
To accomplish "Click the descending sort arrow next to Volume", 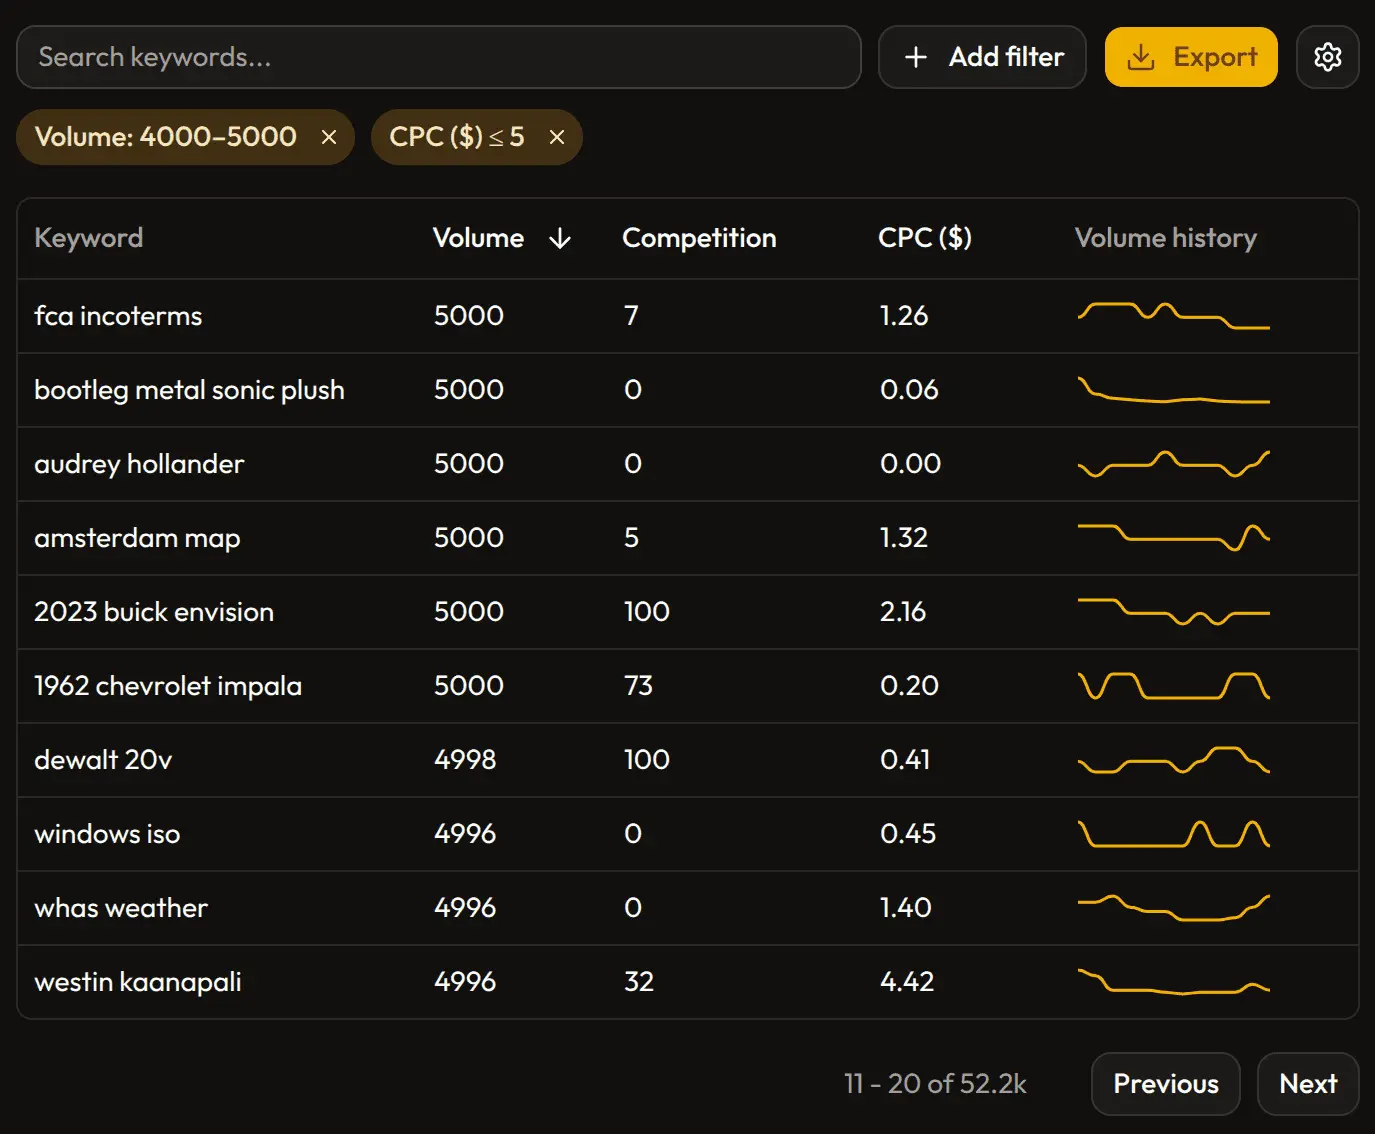I will (560, 239).
